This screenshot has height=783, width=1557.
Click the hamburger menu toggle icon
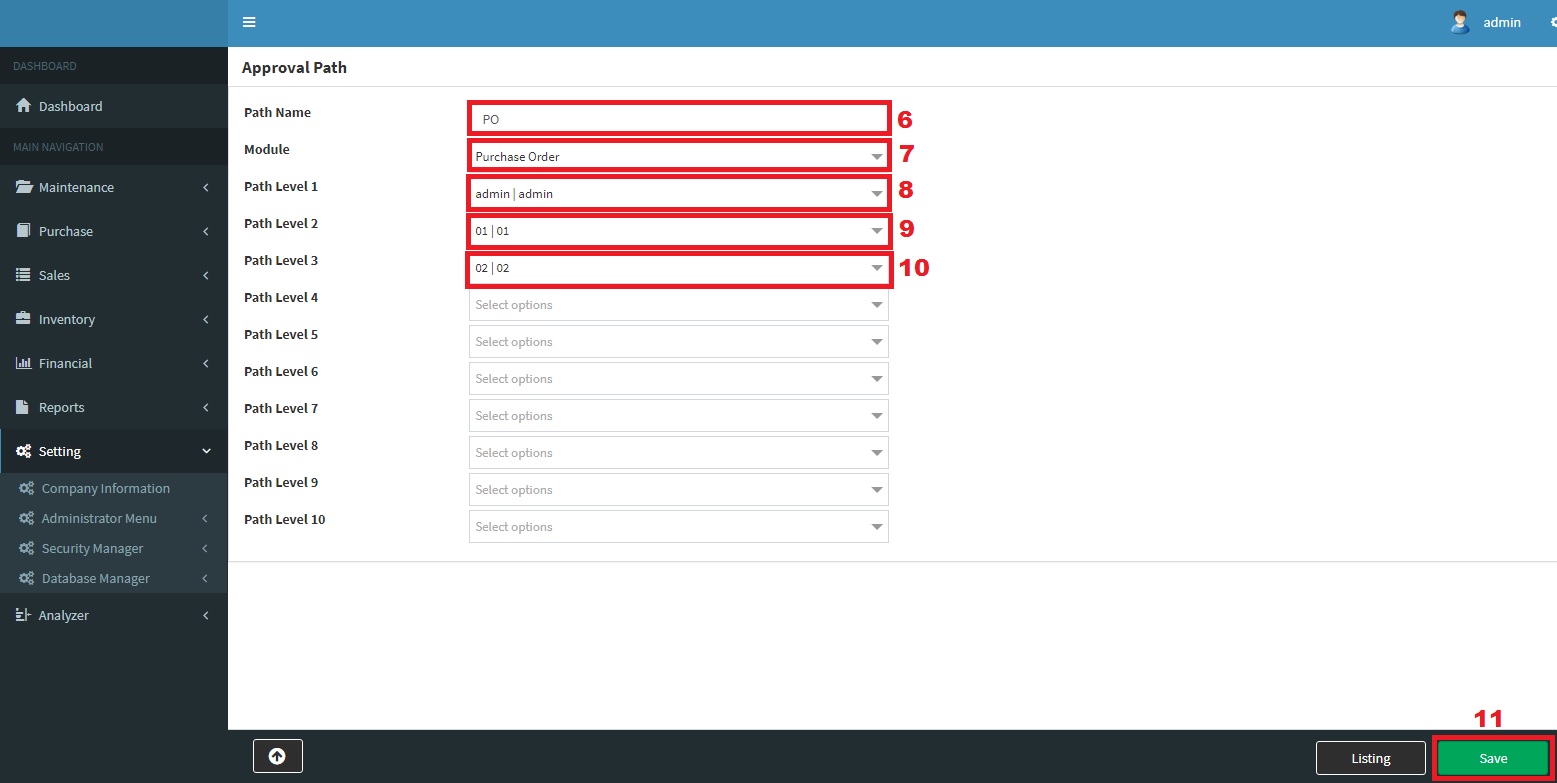point(249,22)
